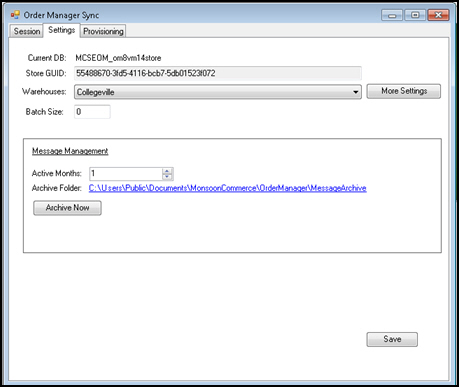Screen dimensions: 459x387
Task: Maximize the Order Manager Sync window
Action: click(415, 15)
